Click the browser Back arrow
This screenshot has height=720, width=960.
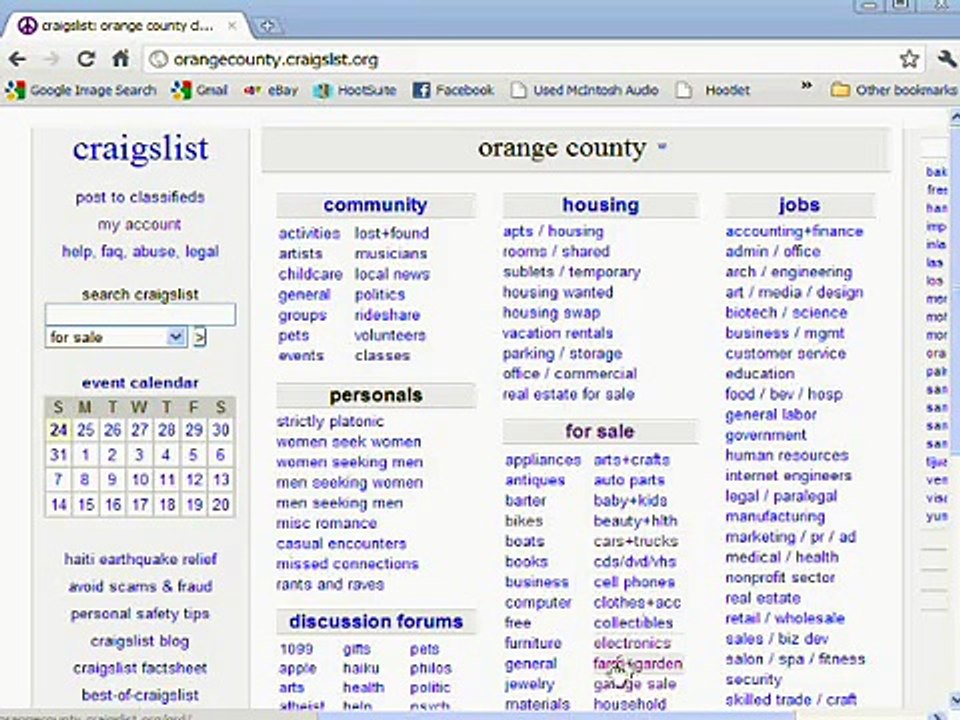17,59
